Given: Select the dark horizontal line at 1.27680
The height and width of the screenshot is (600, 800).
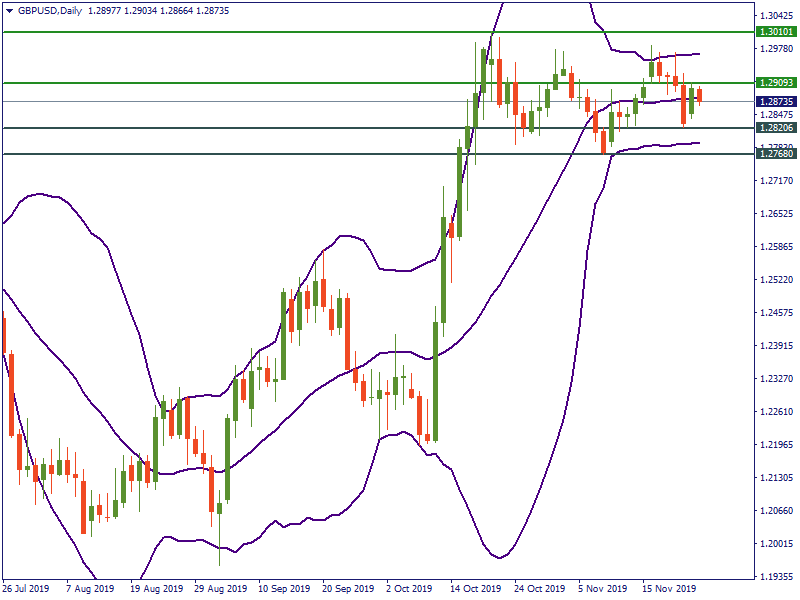Looking at the screenshot, I should coord(300,154).
